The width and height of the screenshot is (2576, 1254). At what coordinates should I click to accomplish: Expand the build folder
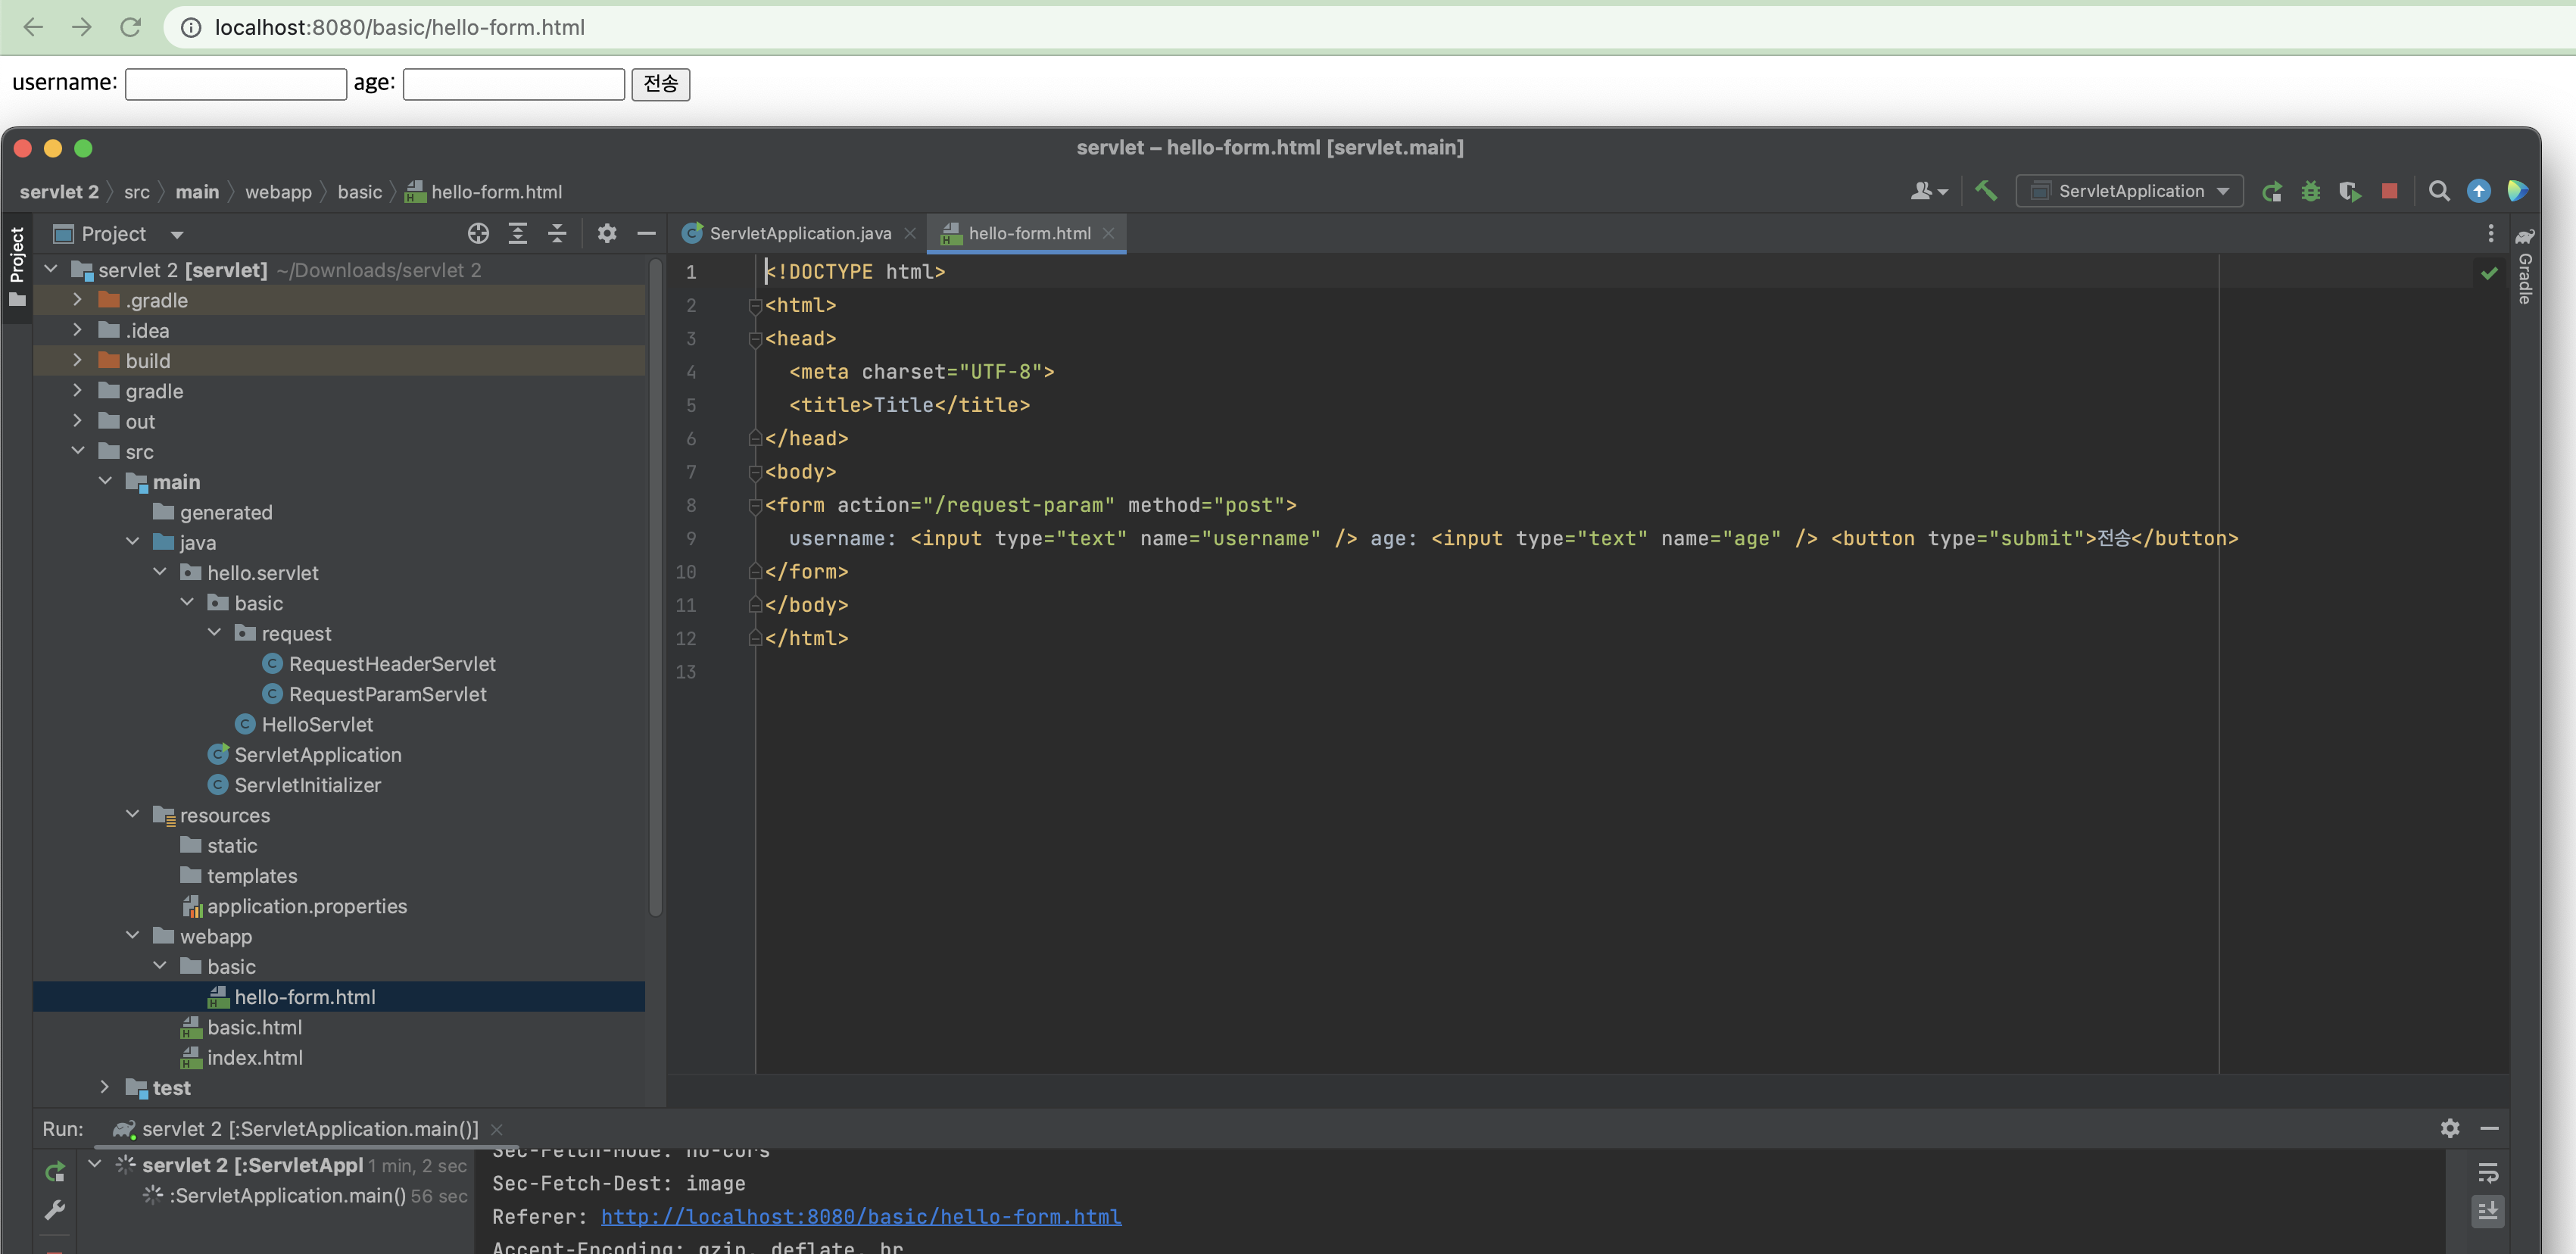coord(77,359)
